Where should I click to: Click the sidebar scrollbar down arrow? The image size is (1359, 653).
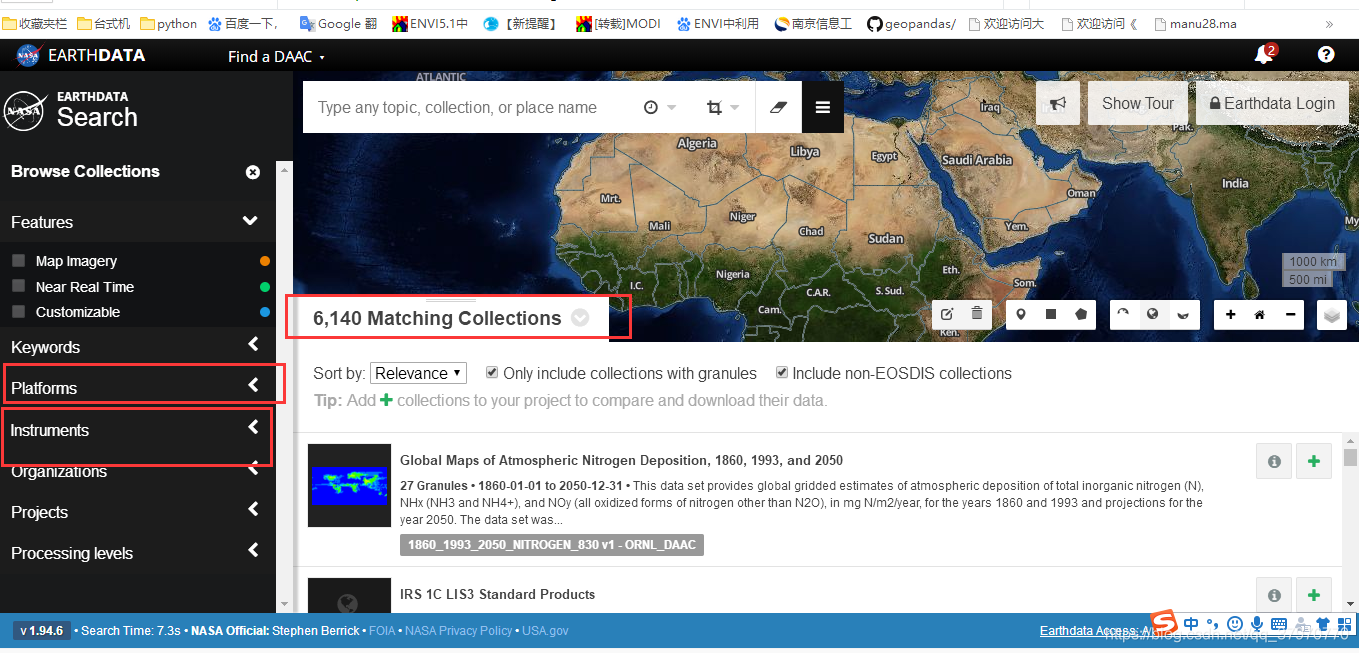click(284, 603)
